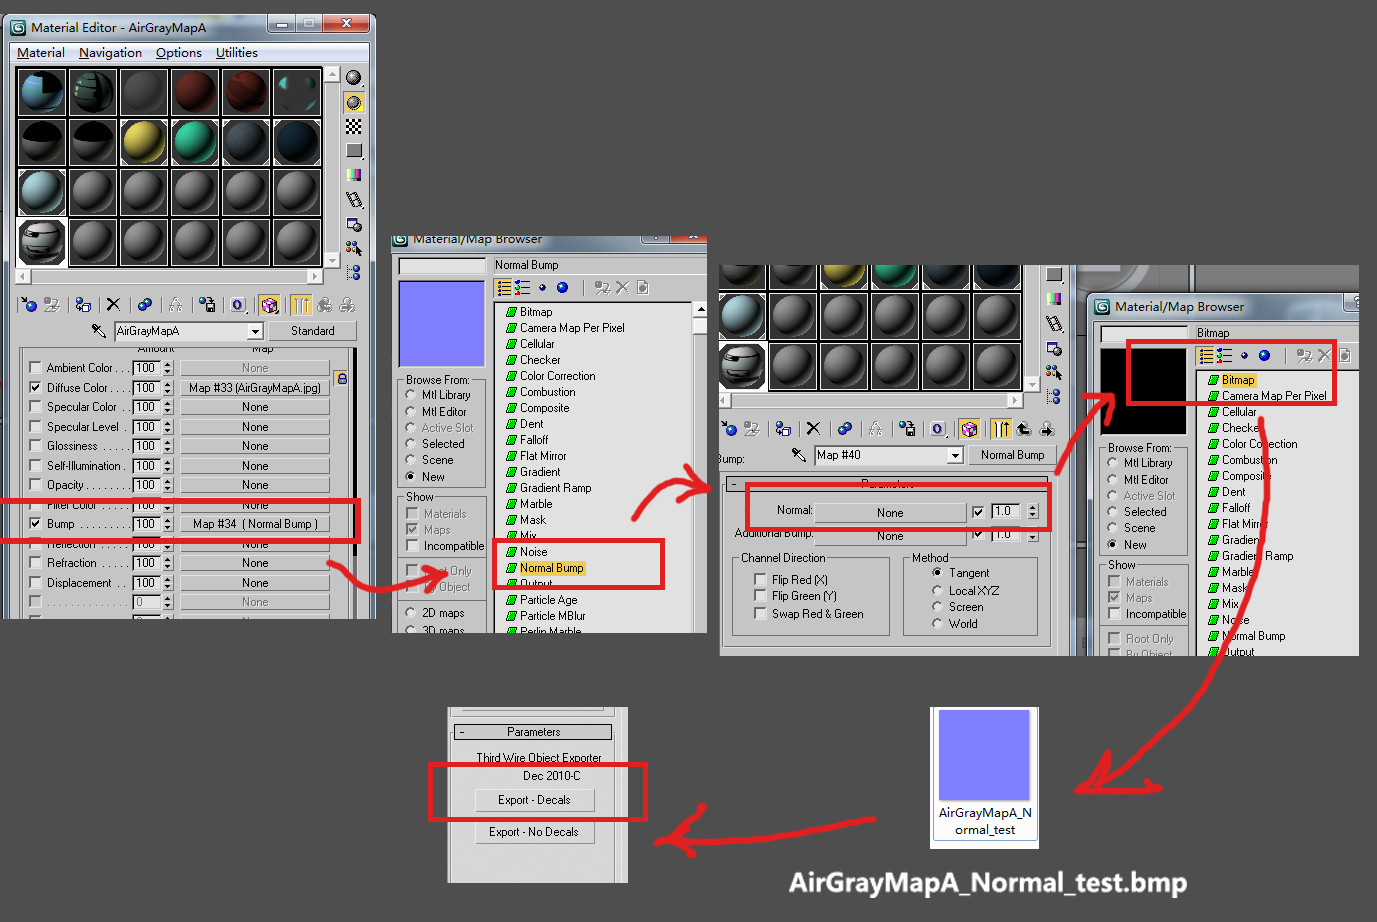Toggle checkered Background icon in side toolbar
This screenshot has height=922, width=1377.
[354, 126]
